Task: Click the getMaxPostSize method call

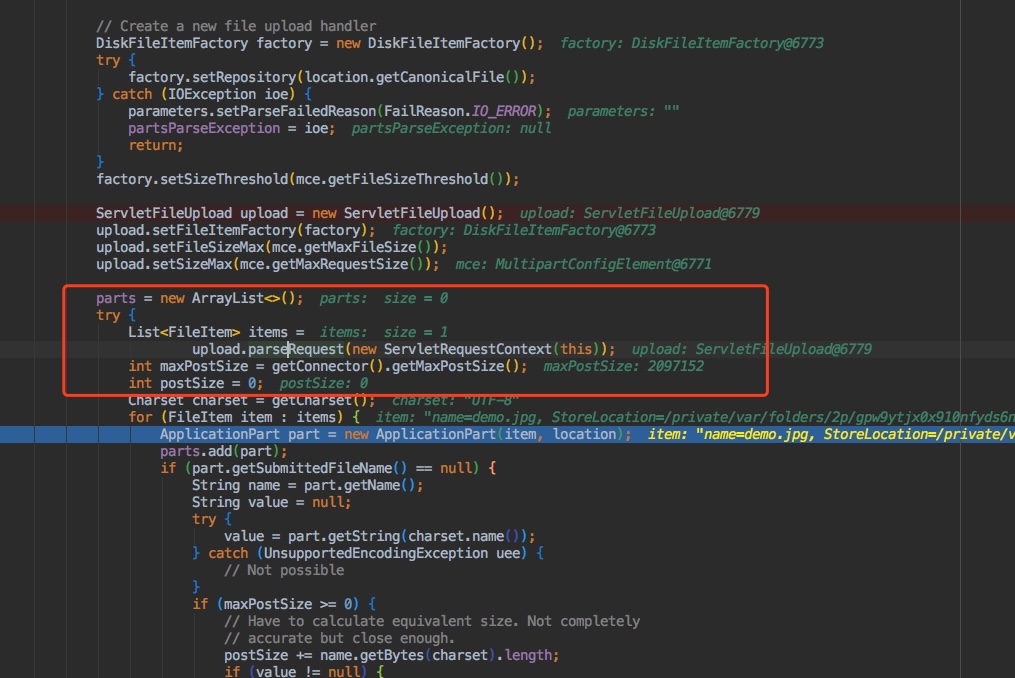Action: tap(464, 366)
